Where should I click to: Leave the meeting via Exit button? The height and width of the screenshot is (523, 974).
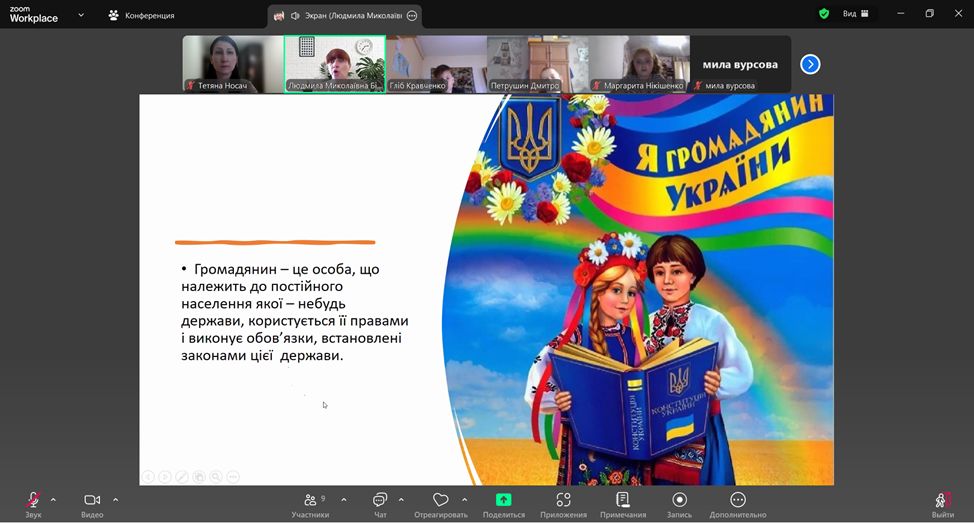point(942,503)
